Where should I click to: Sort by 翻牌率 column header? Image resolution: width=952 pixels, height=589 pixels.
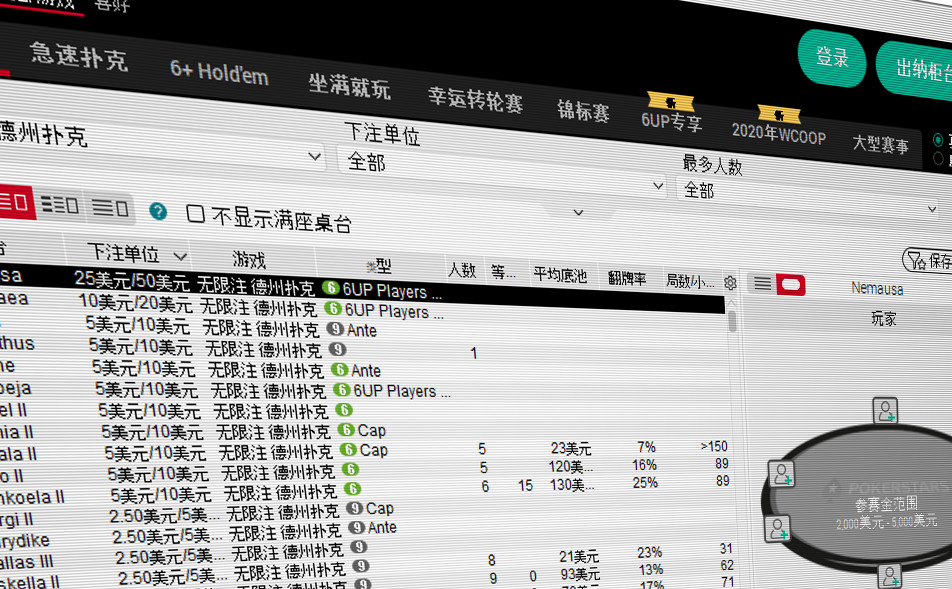pyautogui.click(x=627, y=279)
